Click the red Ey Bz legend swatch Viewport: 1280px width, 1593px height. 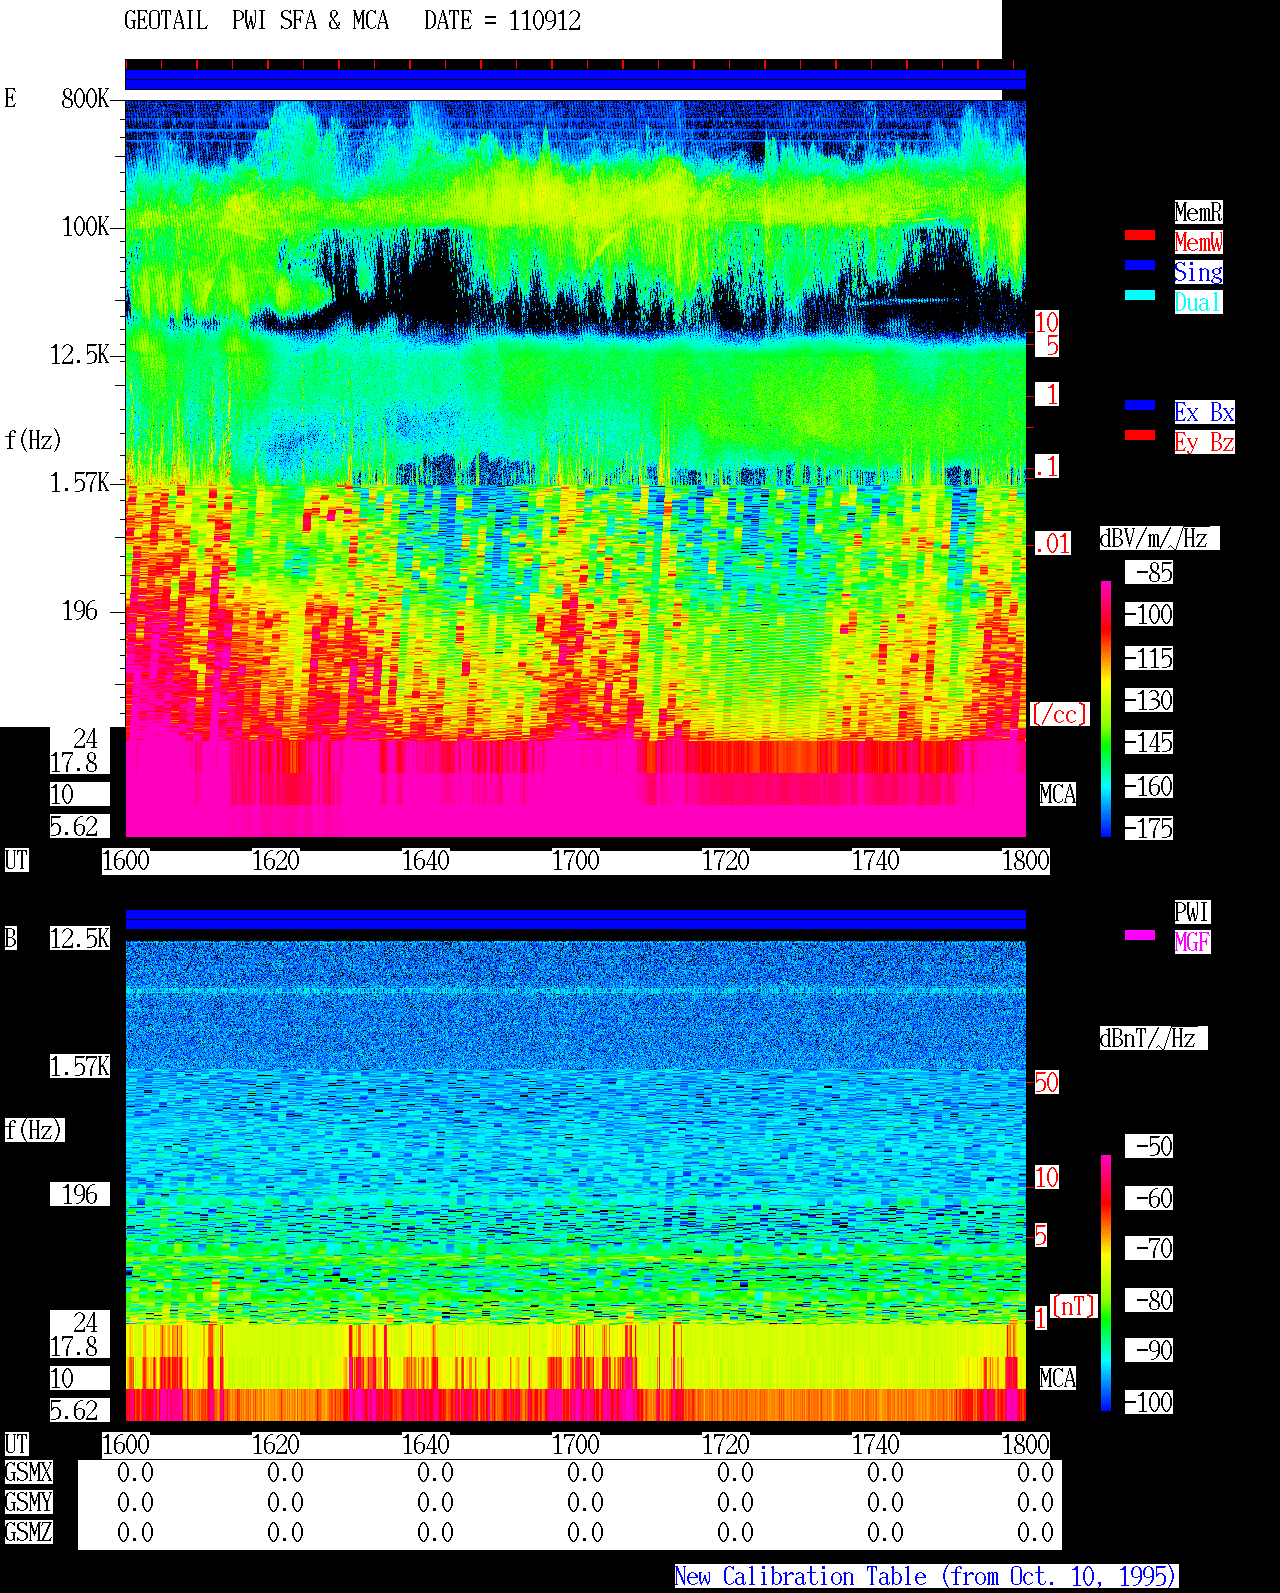point(1140,435)
